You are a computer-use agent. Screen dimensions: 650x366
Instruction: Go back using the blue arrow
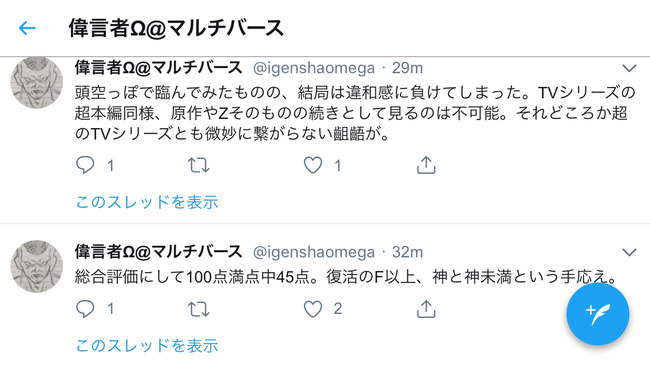(x=27, y=28)
